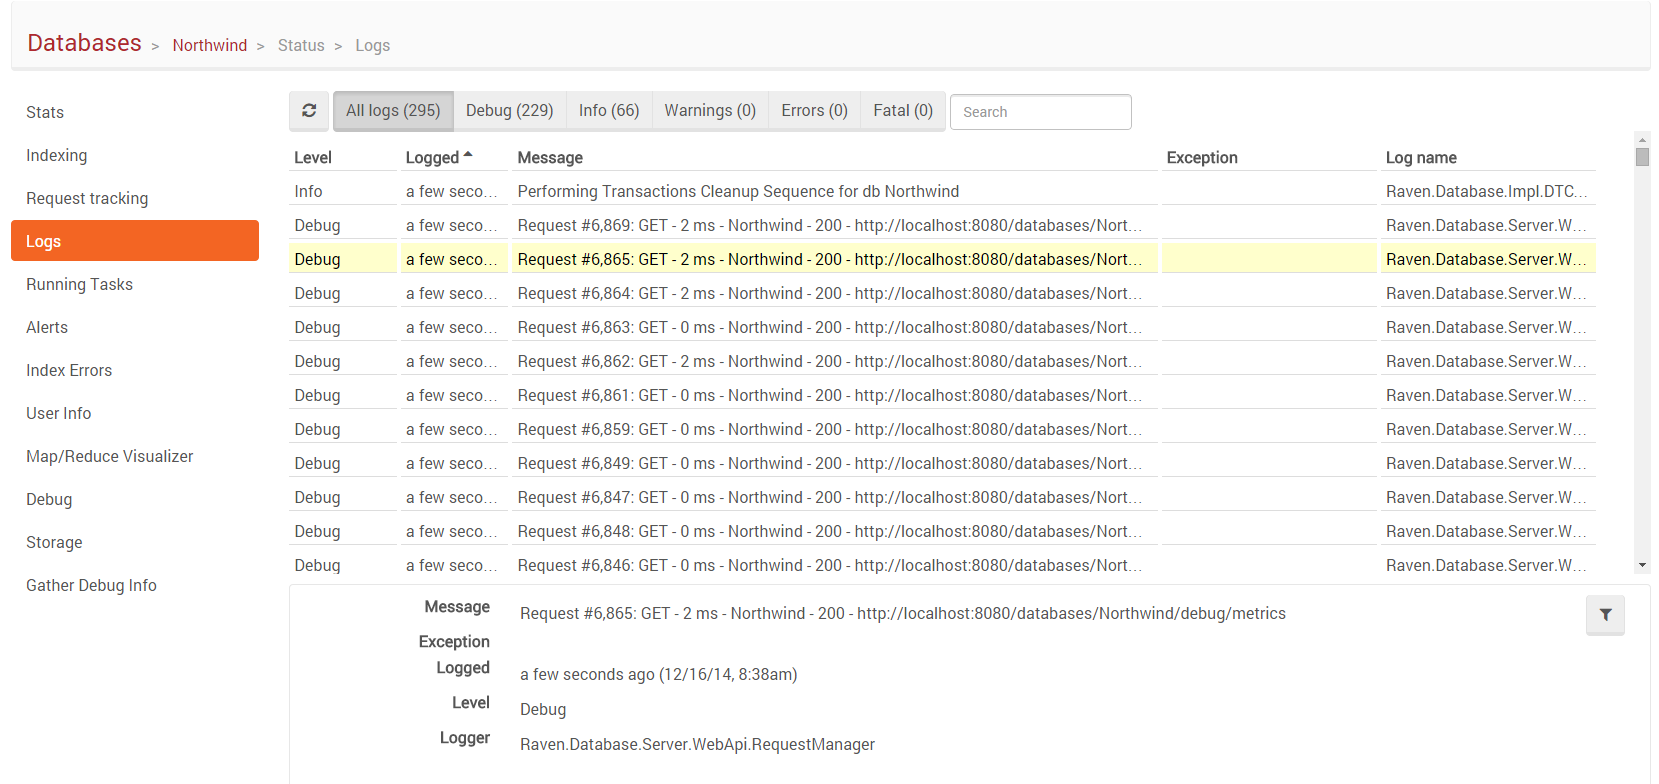
Task: Click the Raven.Database.Impl.DTC log name cell
Action: [x=1488, y=191]
